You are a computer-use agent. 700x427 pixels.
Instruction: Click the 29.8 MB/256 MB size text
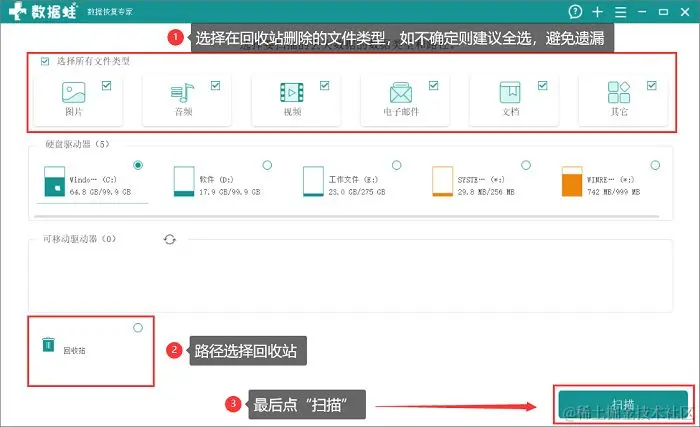coord(486,192)
